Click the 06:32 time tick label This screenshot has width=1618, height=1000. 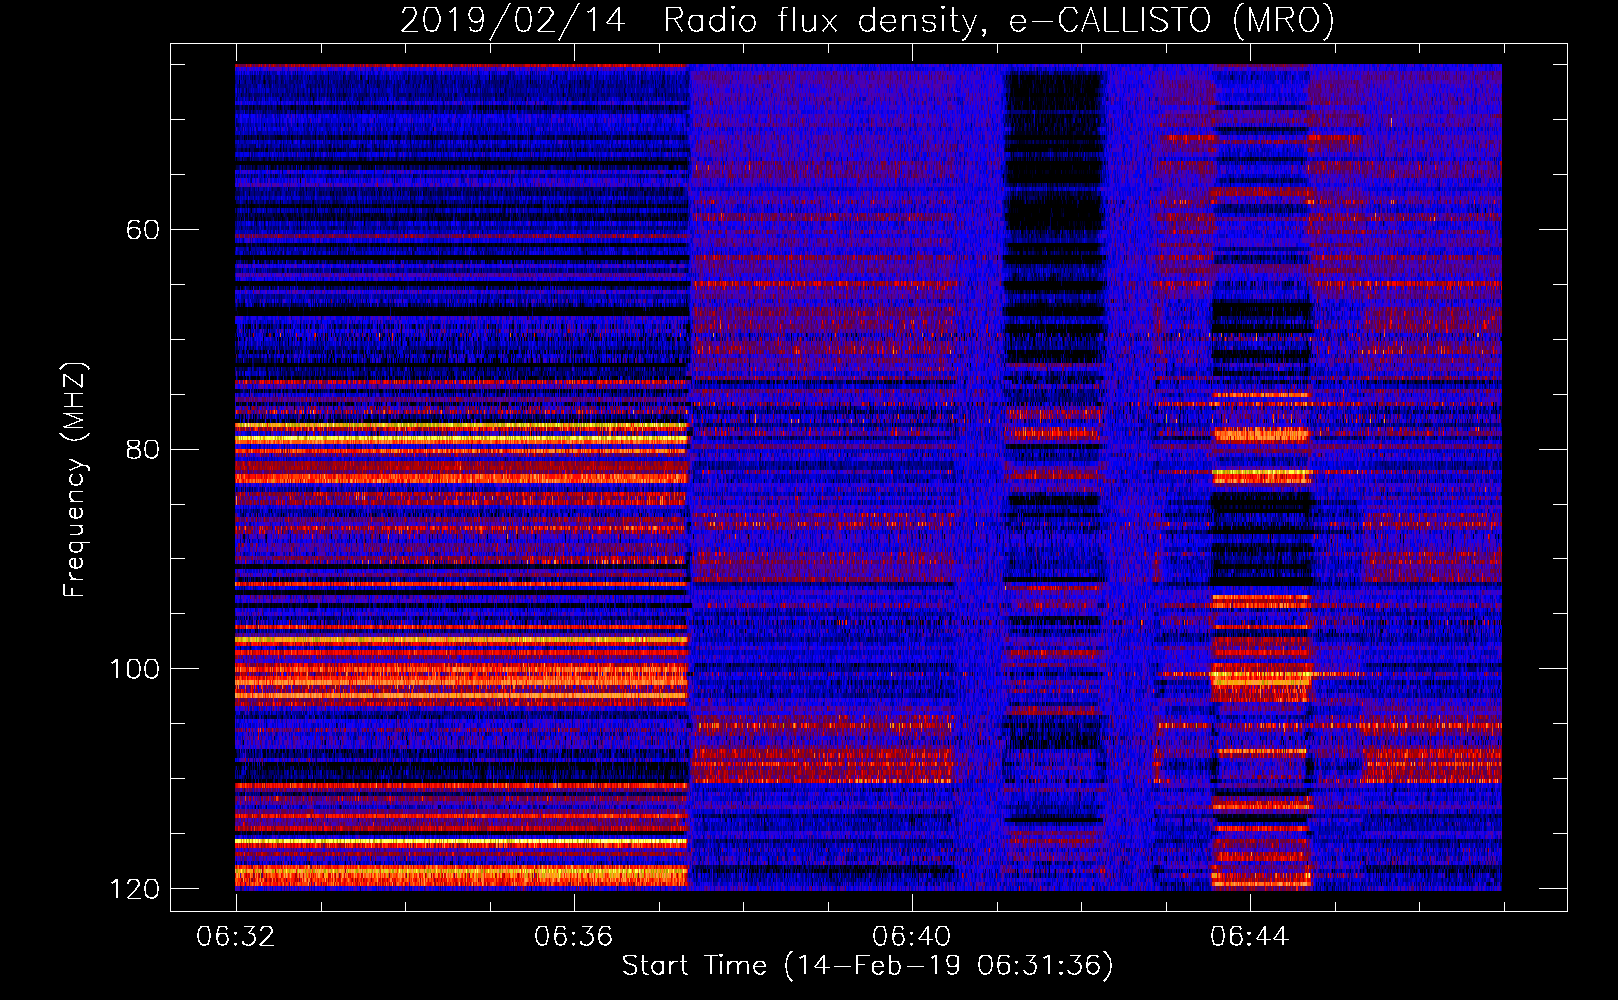[x=236, y=937]
